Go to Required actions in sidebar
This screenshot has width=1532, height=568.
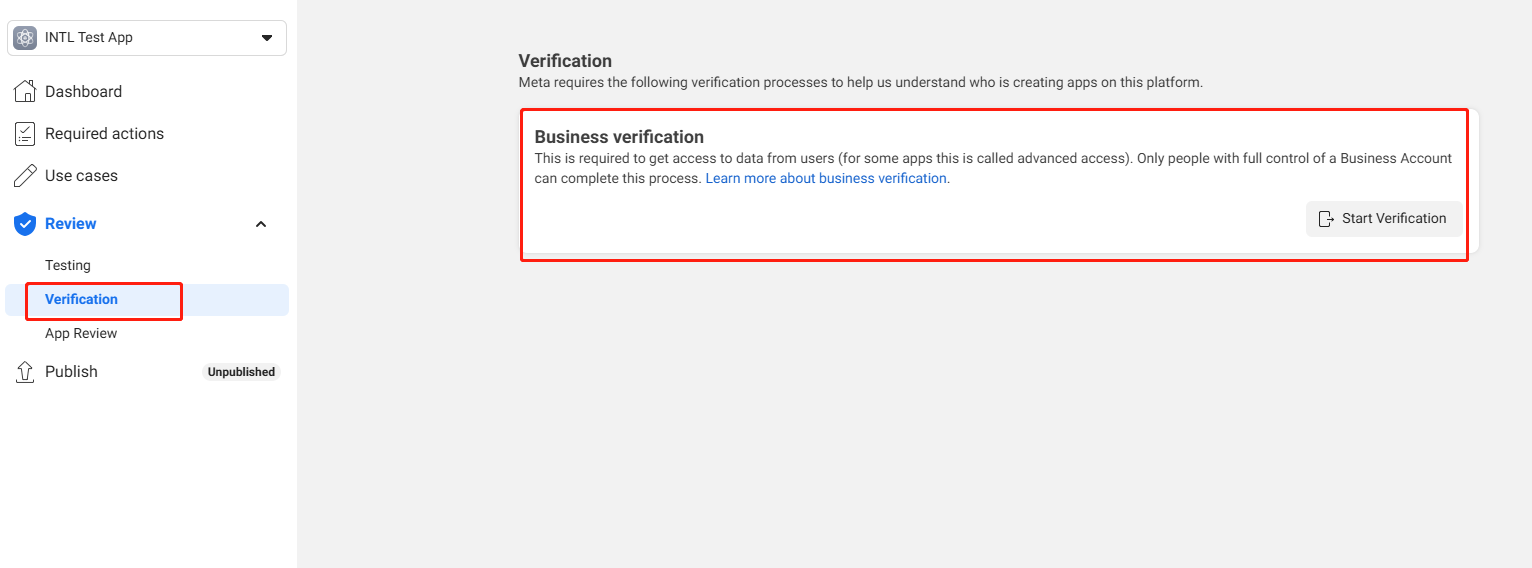(x=104, y=134)
